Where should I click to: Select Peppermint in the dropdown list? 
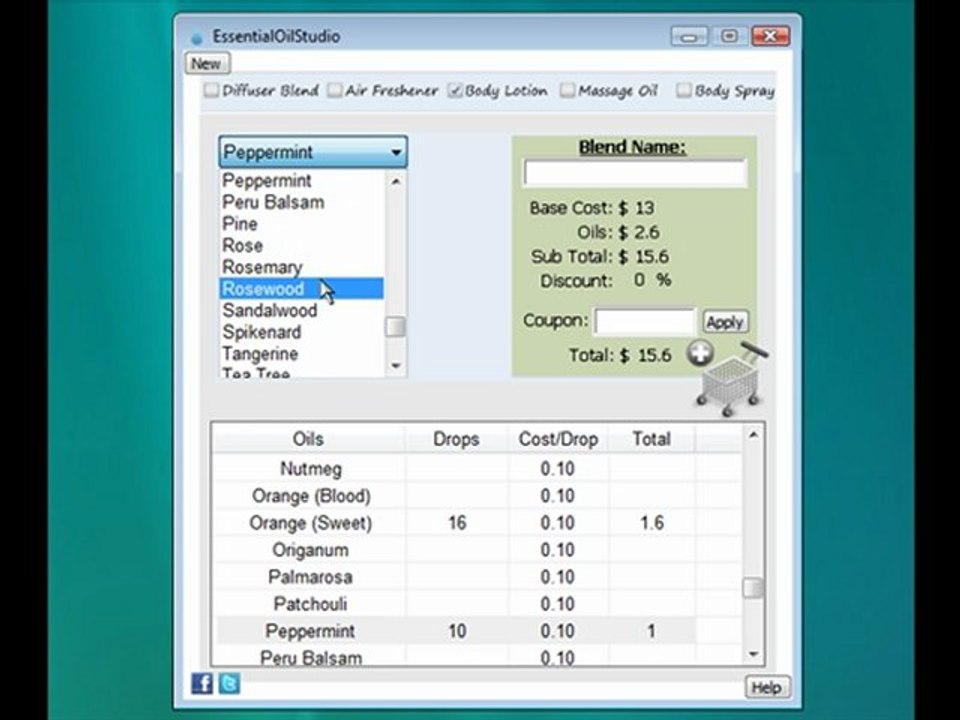click(x=302, y=181)
